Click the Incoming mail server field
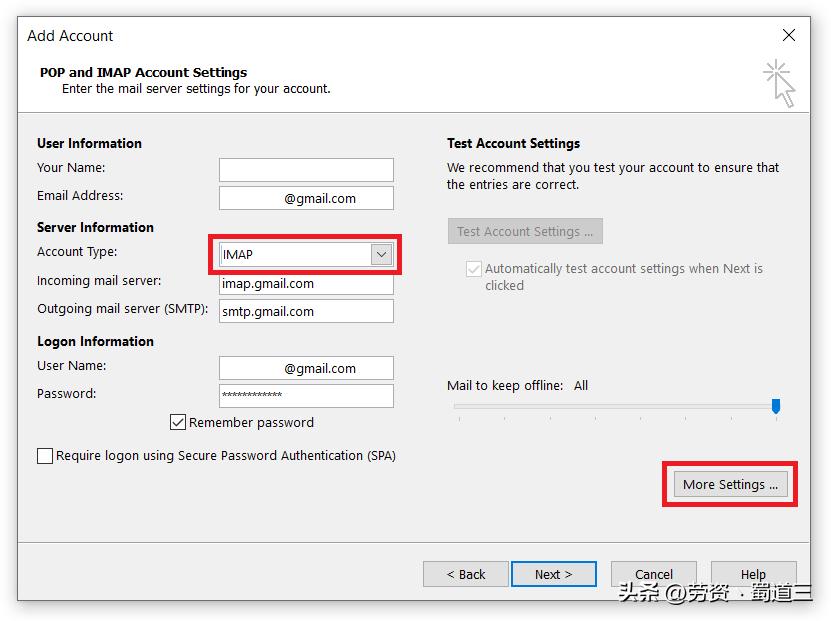Image resolution: width=831 pixels, height=621 pixels. 305,282
